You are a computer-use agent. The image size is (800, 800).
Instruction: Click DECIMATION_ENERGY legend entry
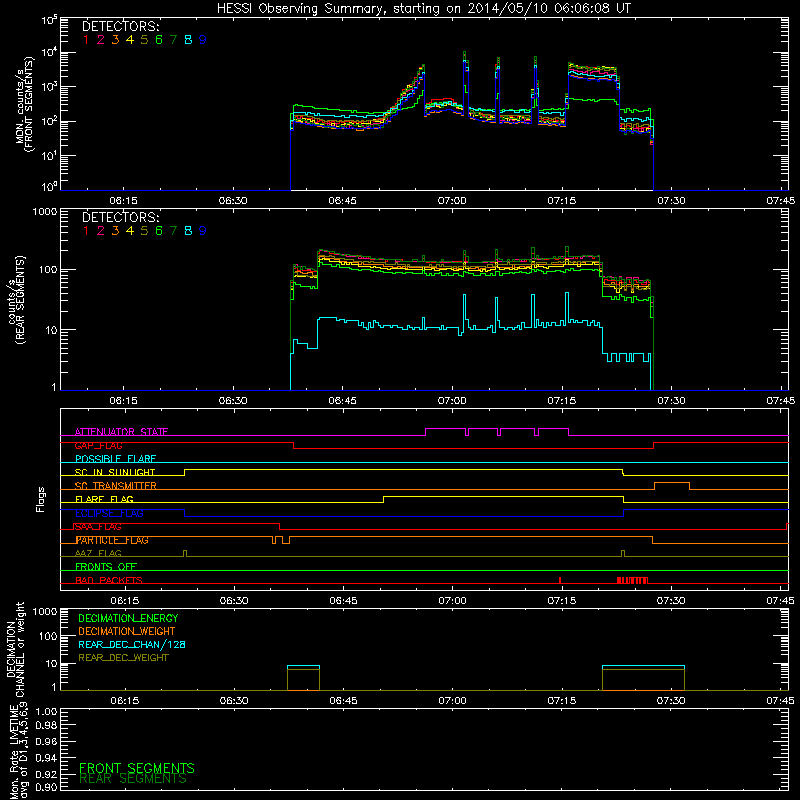point(128,618)
